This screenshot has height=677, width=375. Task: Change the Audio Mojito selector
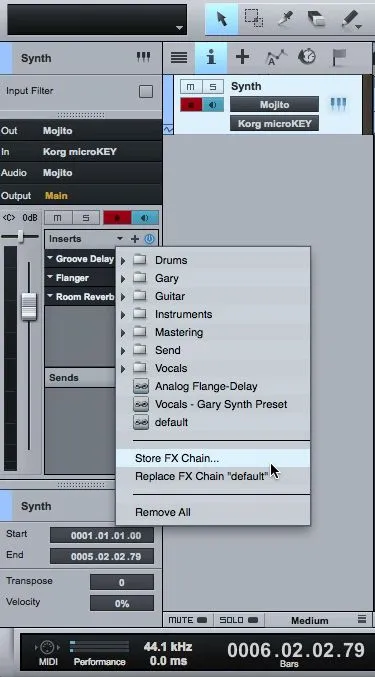(81, 173)
